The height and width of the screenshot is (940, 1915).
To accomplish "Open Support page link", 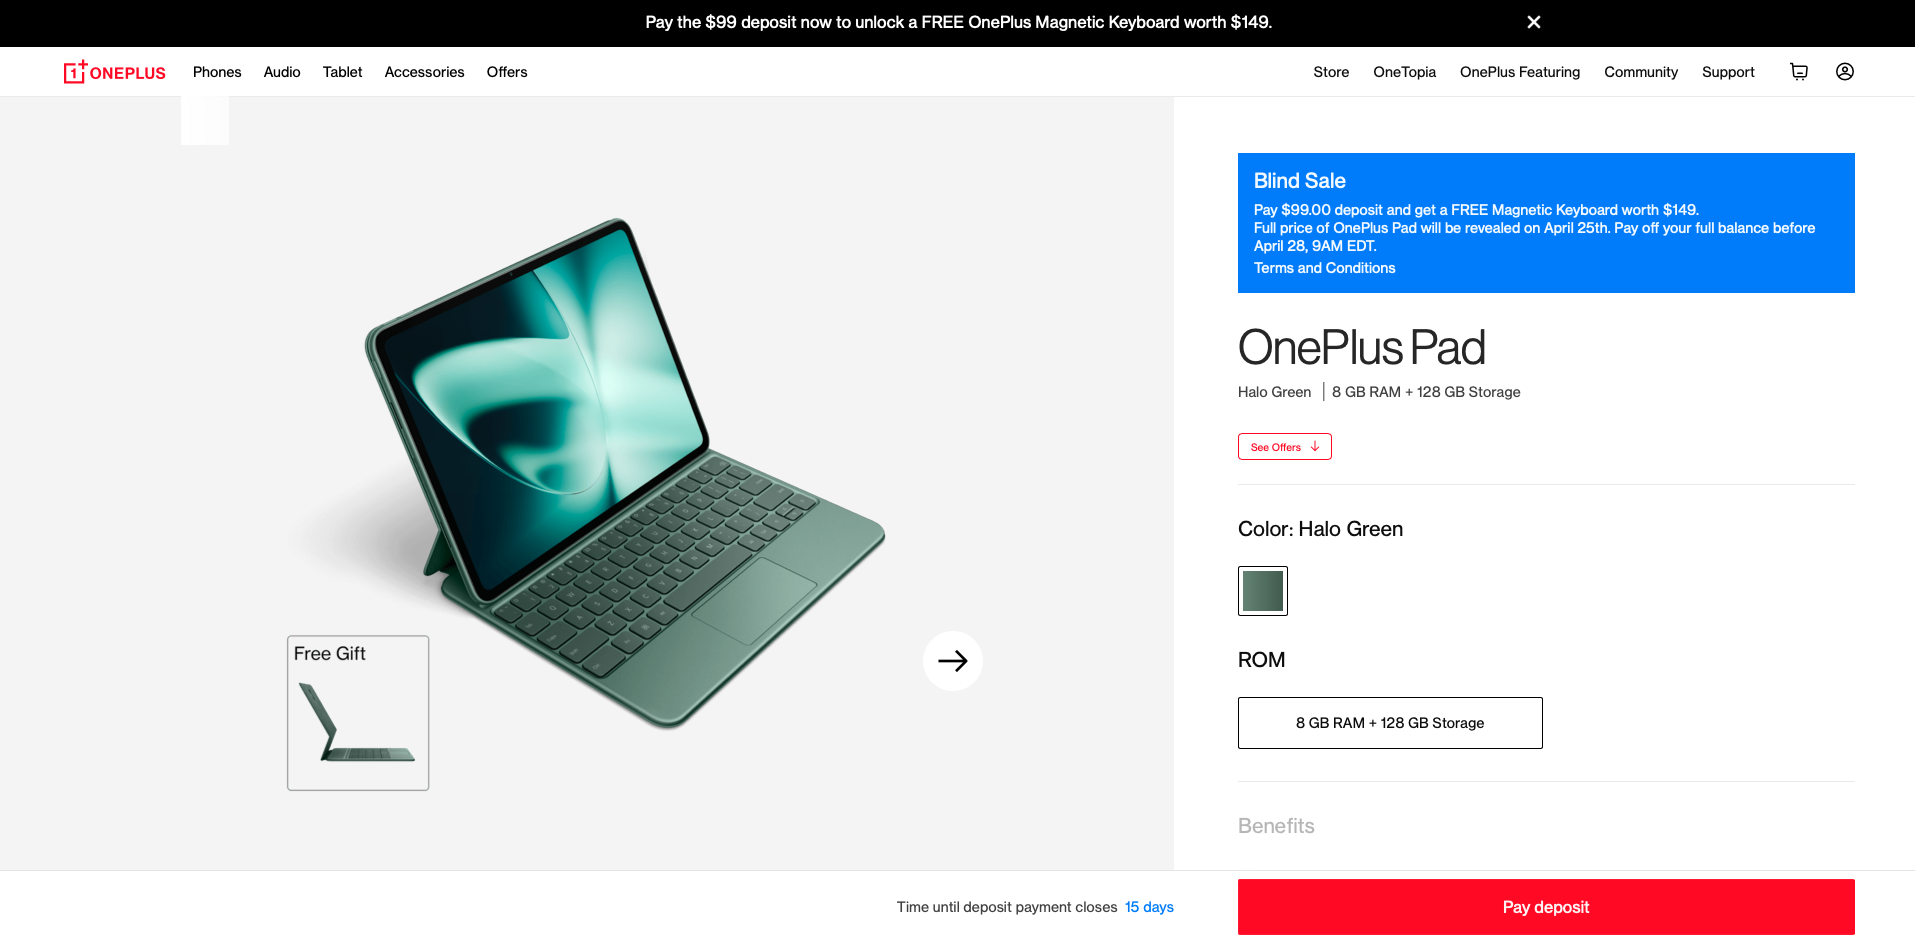I will pyautogui.click(x=1728, y=72).
